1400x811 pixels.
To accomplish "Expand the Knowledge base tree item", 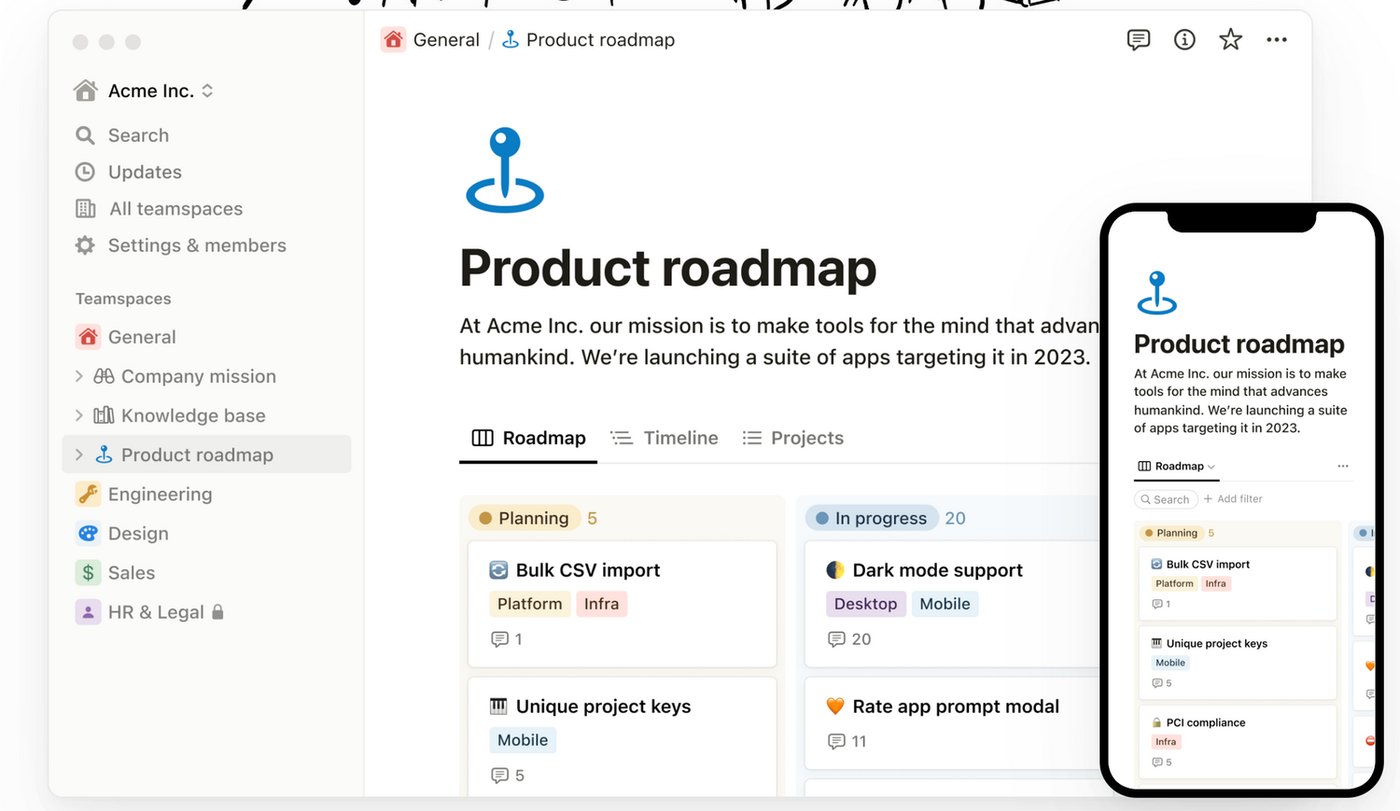I will [79, 415].
